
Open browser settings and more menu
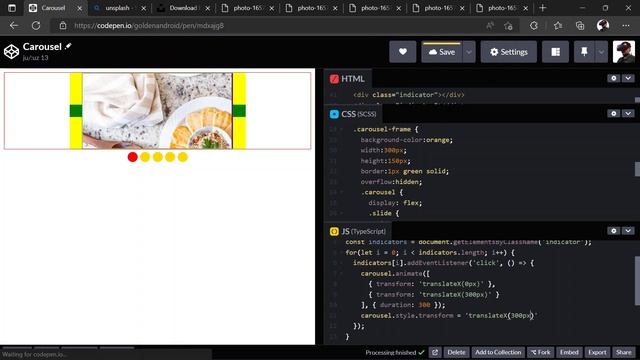pos(626,25)
